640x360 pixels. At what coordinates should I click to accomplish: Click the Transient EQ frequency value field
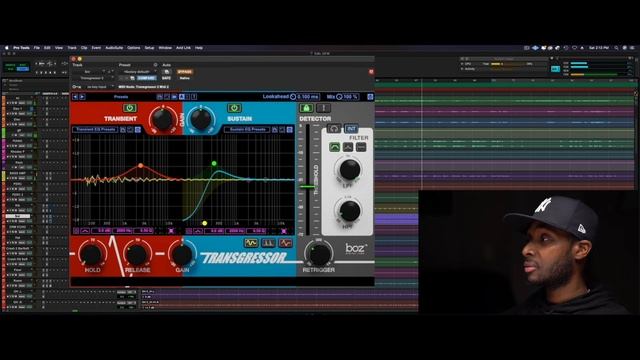[x=122, y=231]
